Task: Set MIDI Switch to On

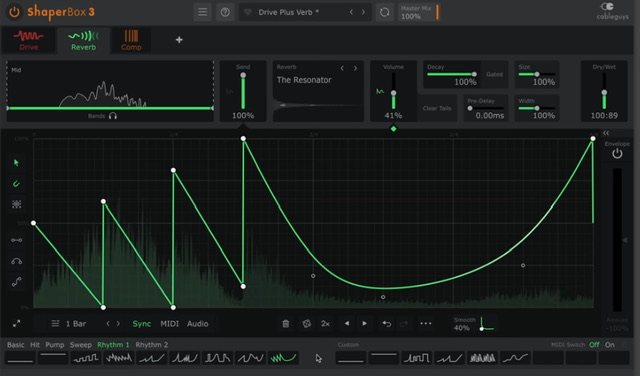Action: point(610,345)
